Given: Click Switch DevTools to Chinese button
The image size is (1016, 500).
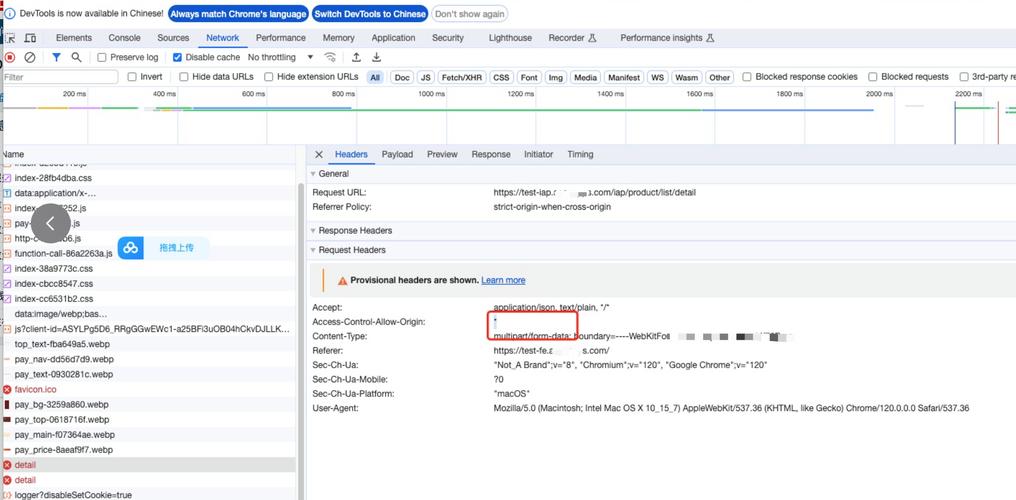Looking at the screenshot, I should (370, 14).
